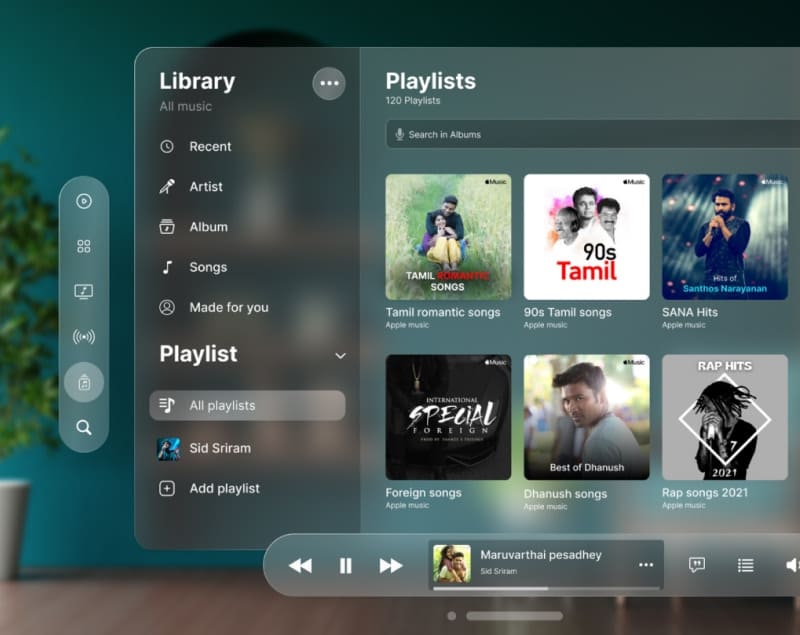
Task: Pause the currently playing song
Action: 345,565
